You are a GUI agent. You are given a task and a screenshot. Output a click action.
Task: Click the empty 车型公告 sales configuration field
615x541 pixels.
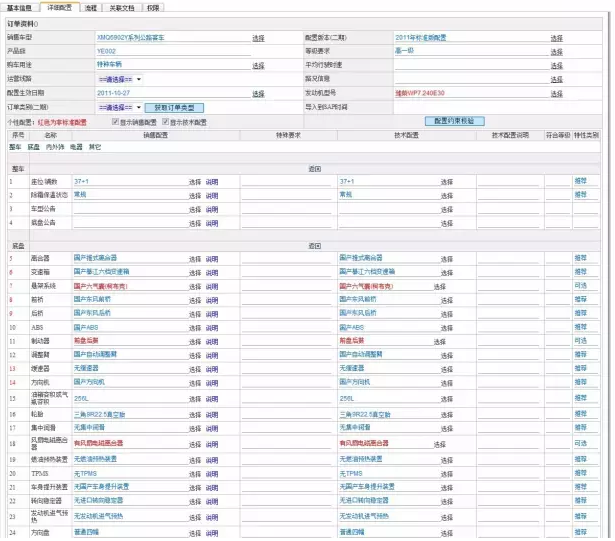click(x=131, y=209)
